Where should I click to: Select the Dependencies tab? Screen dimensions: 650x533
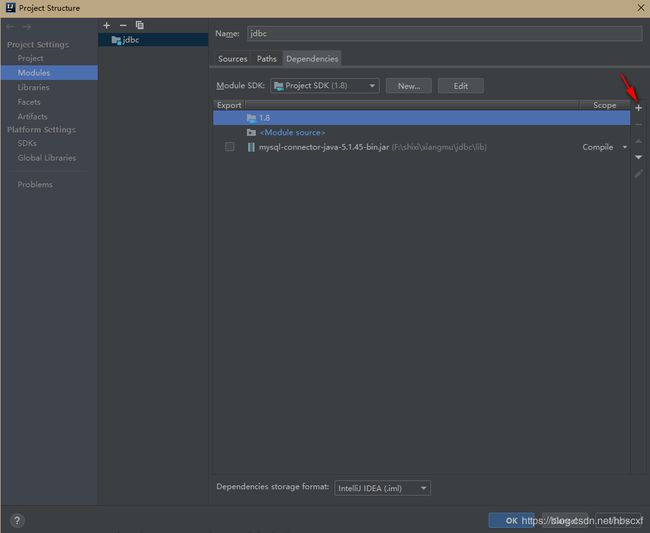(312, 59)
